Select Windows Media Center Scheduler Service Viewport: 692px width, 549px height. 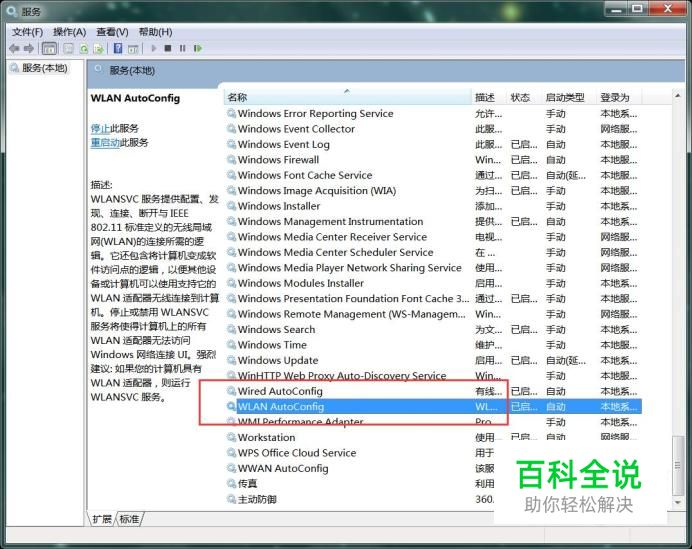click(x=433, y=252)
